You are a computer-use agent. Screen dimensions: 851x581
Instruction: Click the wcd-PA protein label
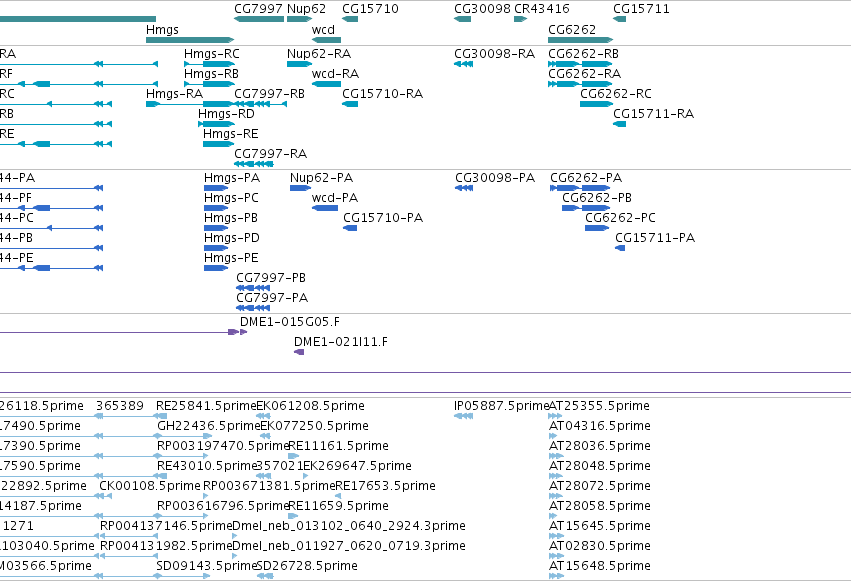click(x=335, y=198)
